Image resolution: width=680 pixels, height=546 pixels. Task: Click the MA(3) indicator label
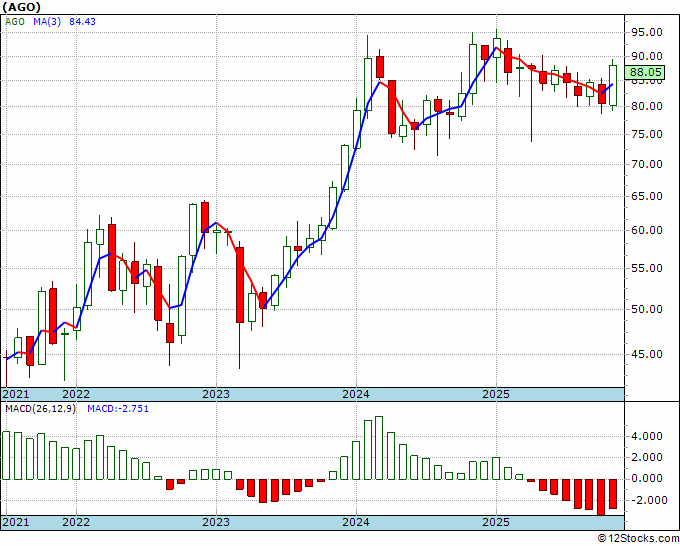(x=47, y=21)
